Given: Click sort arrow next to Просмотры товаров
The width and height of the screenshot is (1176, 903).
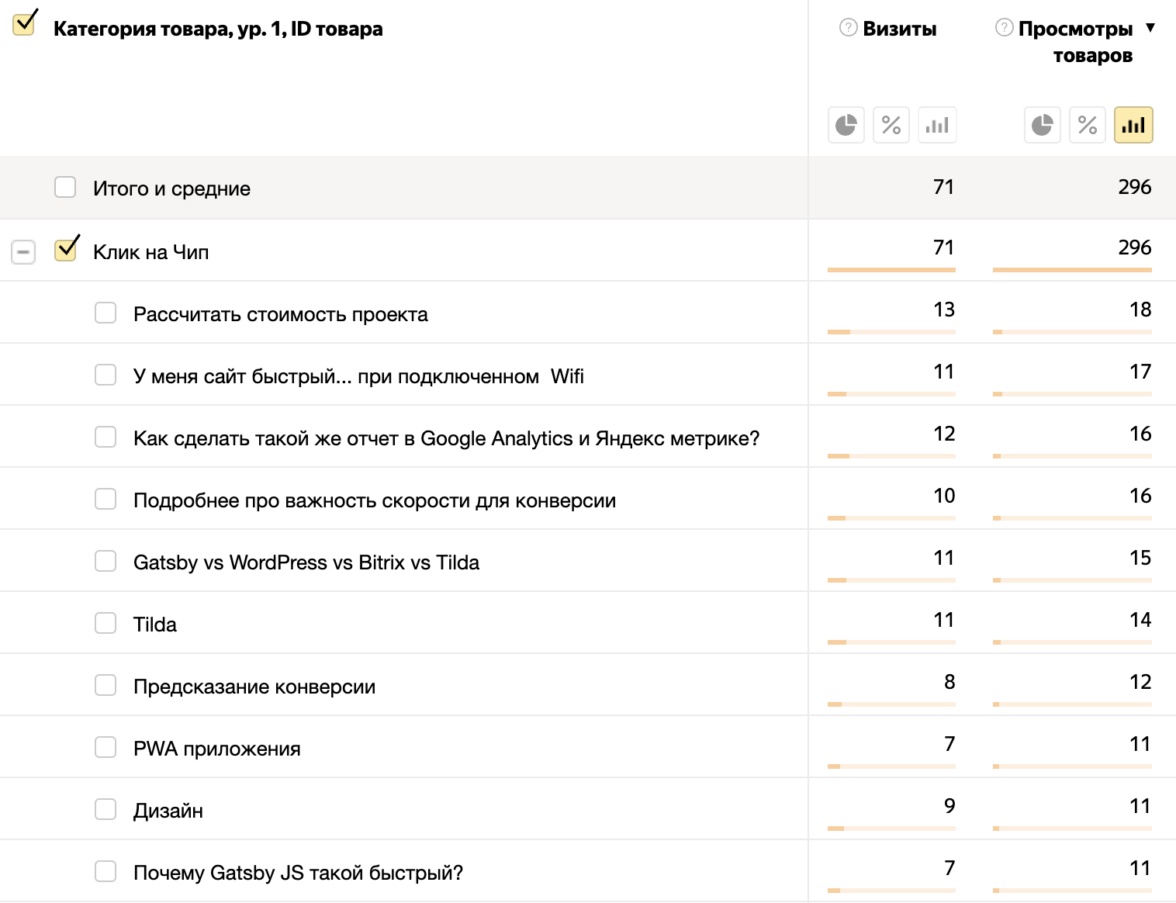Looking at the screenshot, I should click(1150, 28).
